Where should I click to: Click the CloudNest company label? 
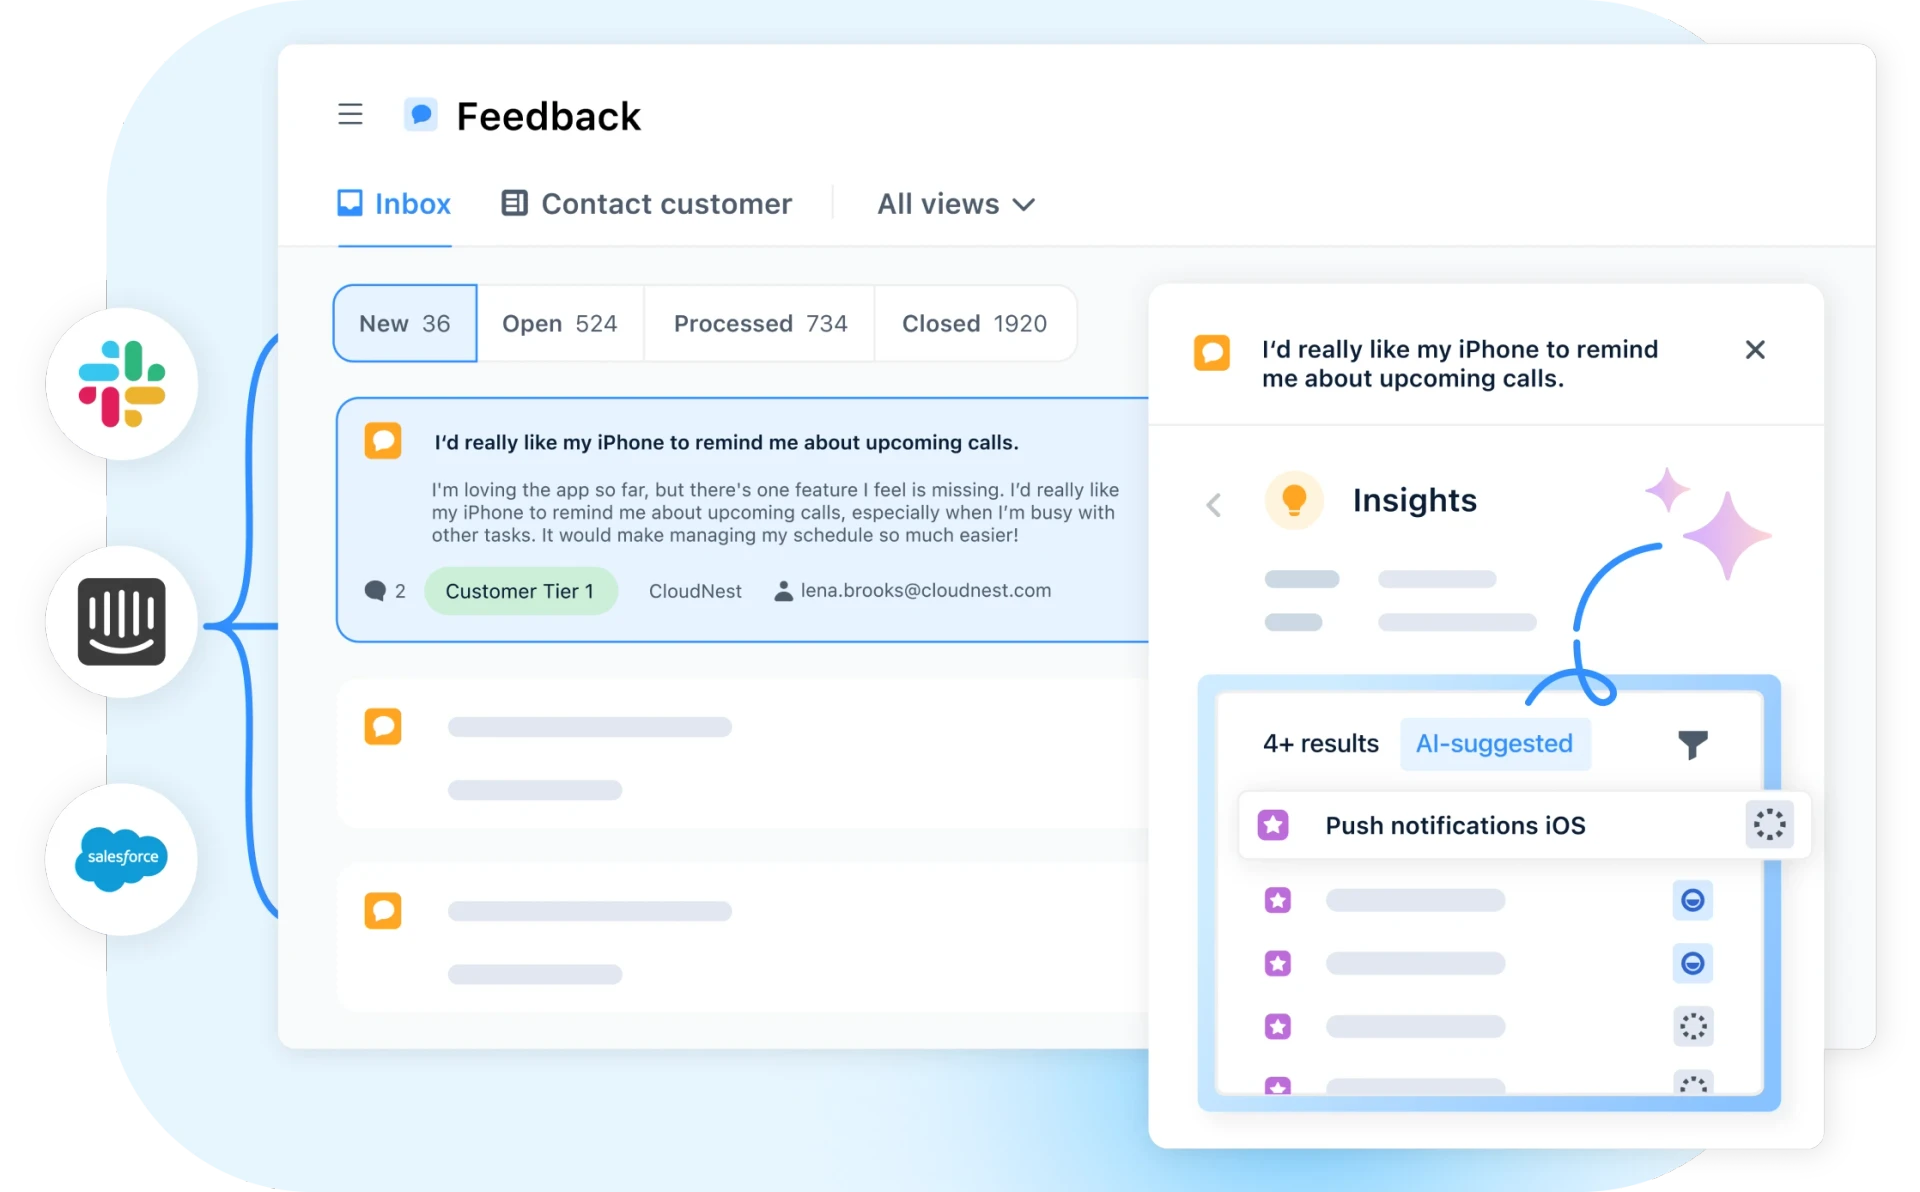click(695, 589)
